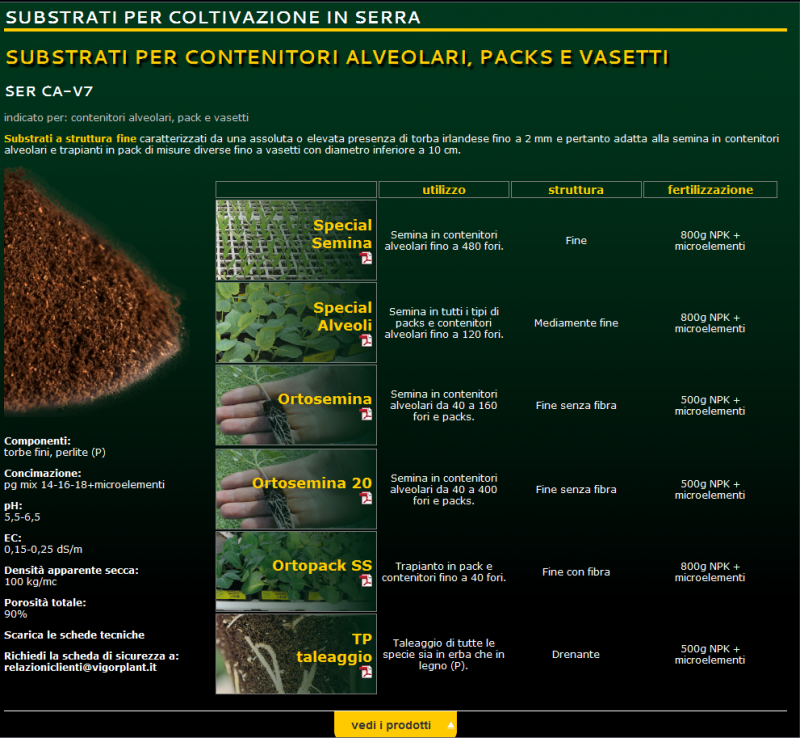Expand the arrow on vedi i prodotti
The width and height of the screenshot is (800, 738).
(x=451, y=725)
